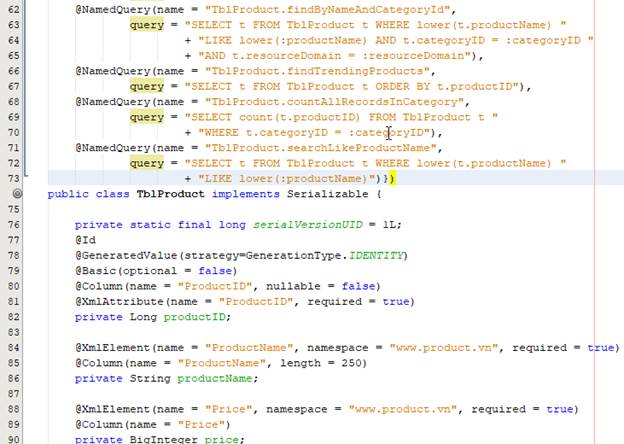This screenshot has width=624, height=444.
Task: Click true value of required on line 81
Action: point(396,301)
